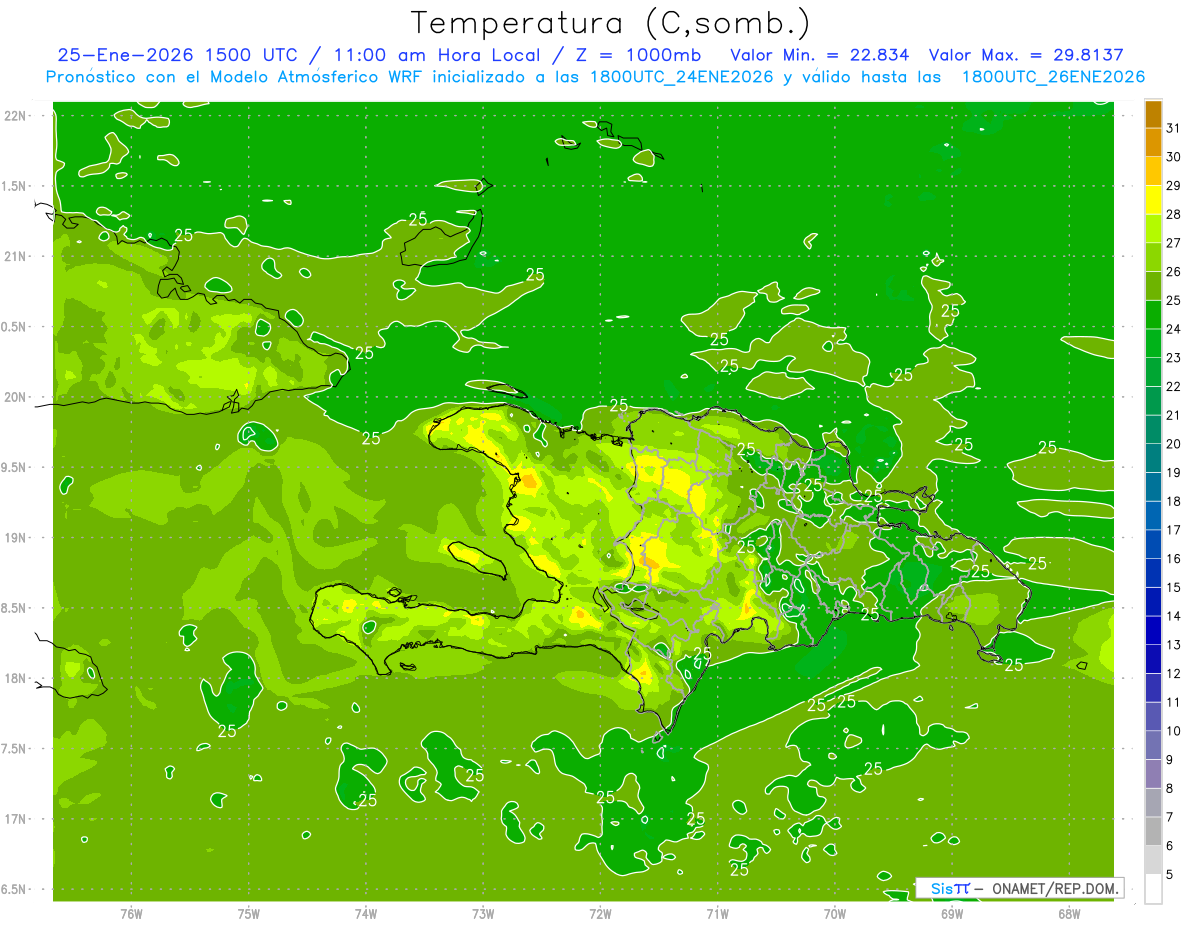Click the '1800UTC_26ENE2026' valid-until time
Screen dimensions: 1200x927
(1053, 77)
